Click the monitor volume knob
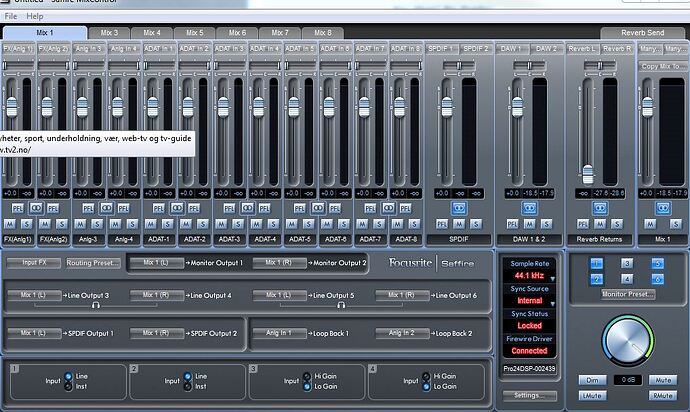 click(x=628, y=341)
